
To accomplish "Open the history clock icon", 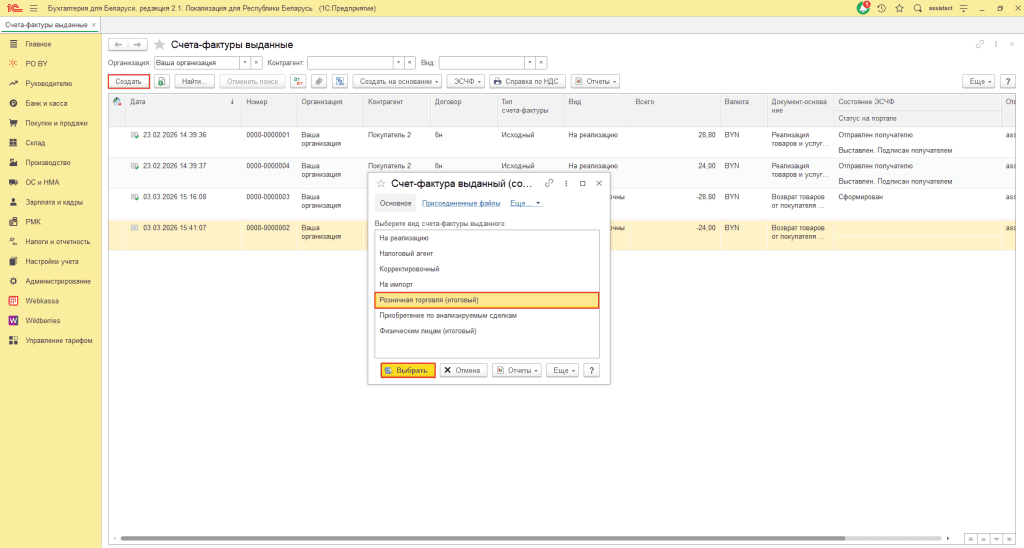I will [881, 8].
